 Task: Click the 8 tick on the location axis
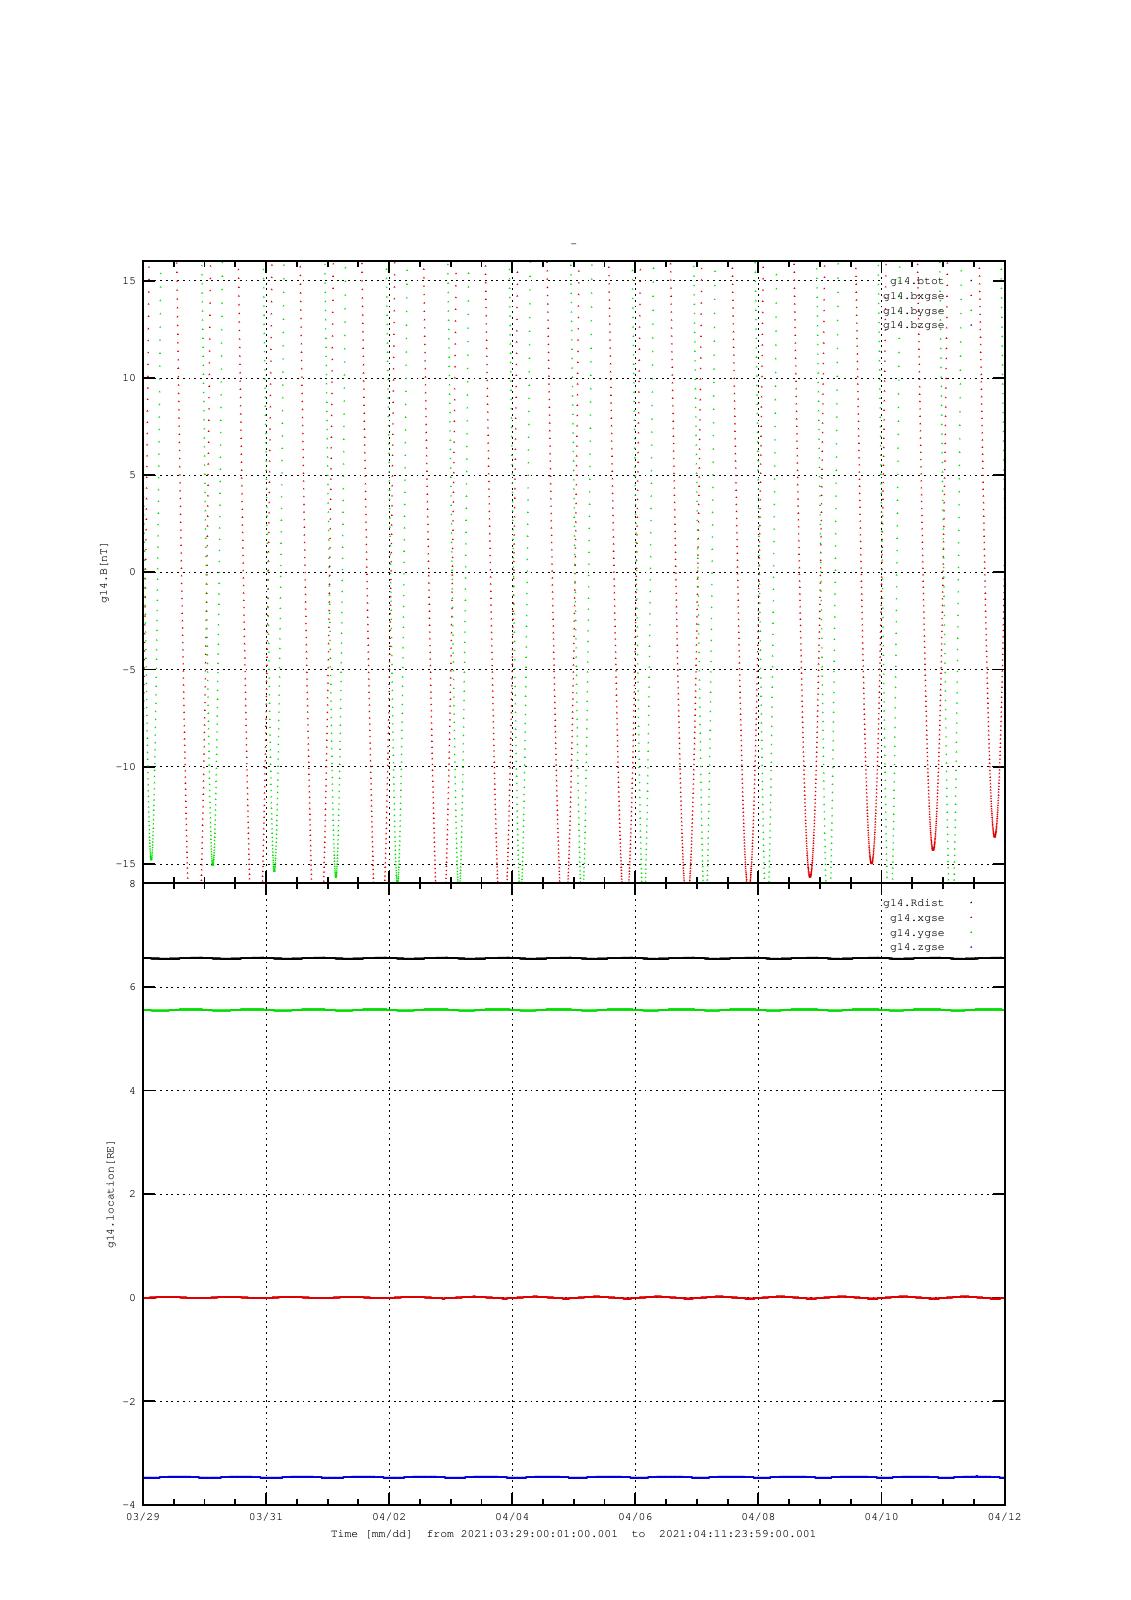132,884
